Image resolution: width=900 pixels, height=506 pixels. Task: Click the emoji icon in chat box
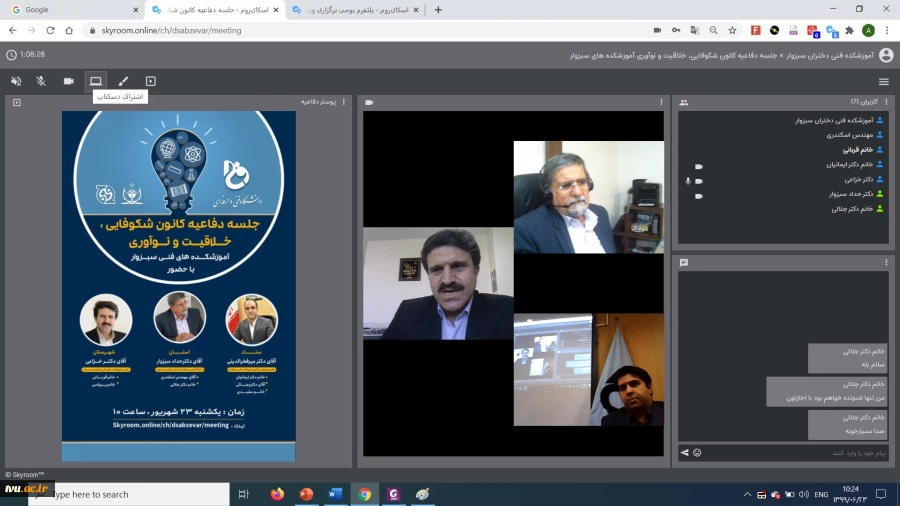click(697, 453)
